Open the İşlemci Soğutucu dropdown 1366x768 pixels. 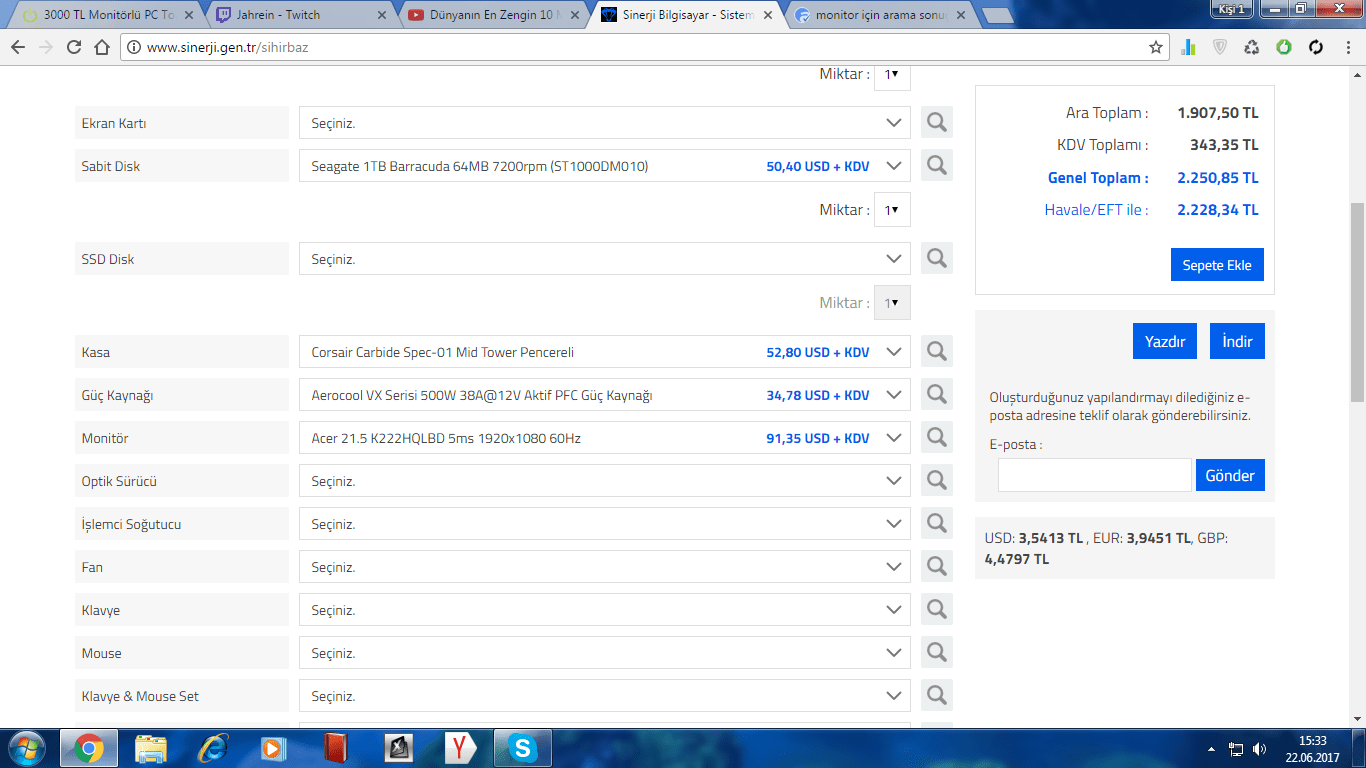click(604, 524)
